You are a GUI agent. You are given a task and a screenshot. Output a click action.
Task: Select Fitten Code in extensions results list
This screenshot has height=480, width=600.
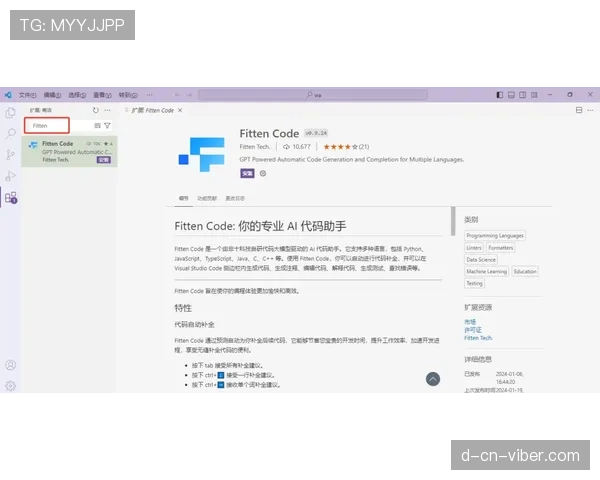click(x=69, y=152)
